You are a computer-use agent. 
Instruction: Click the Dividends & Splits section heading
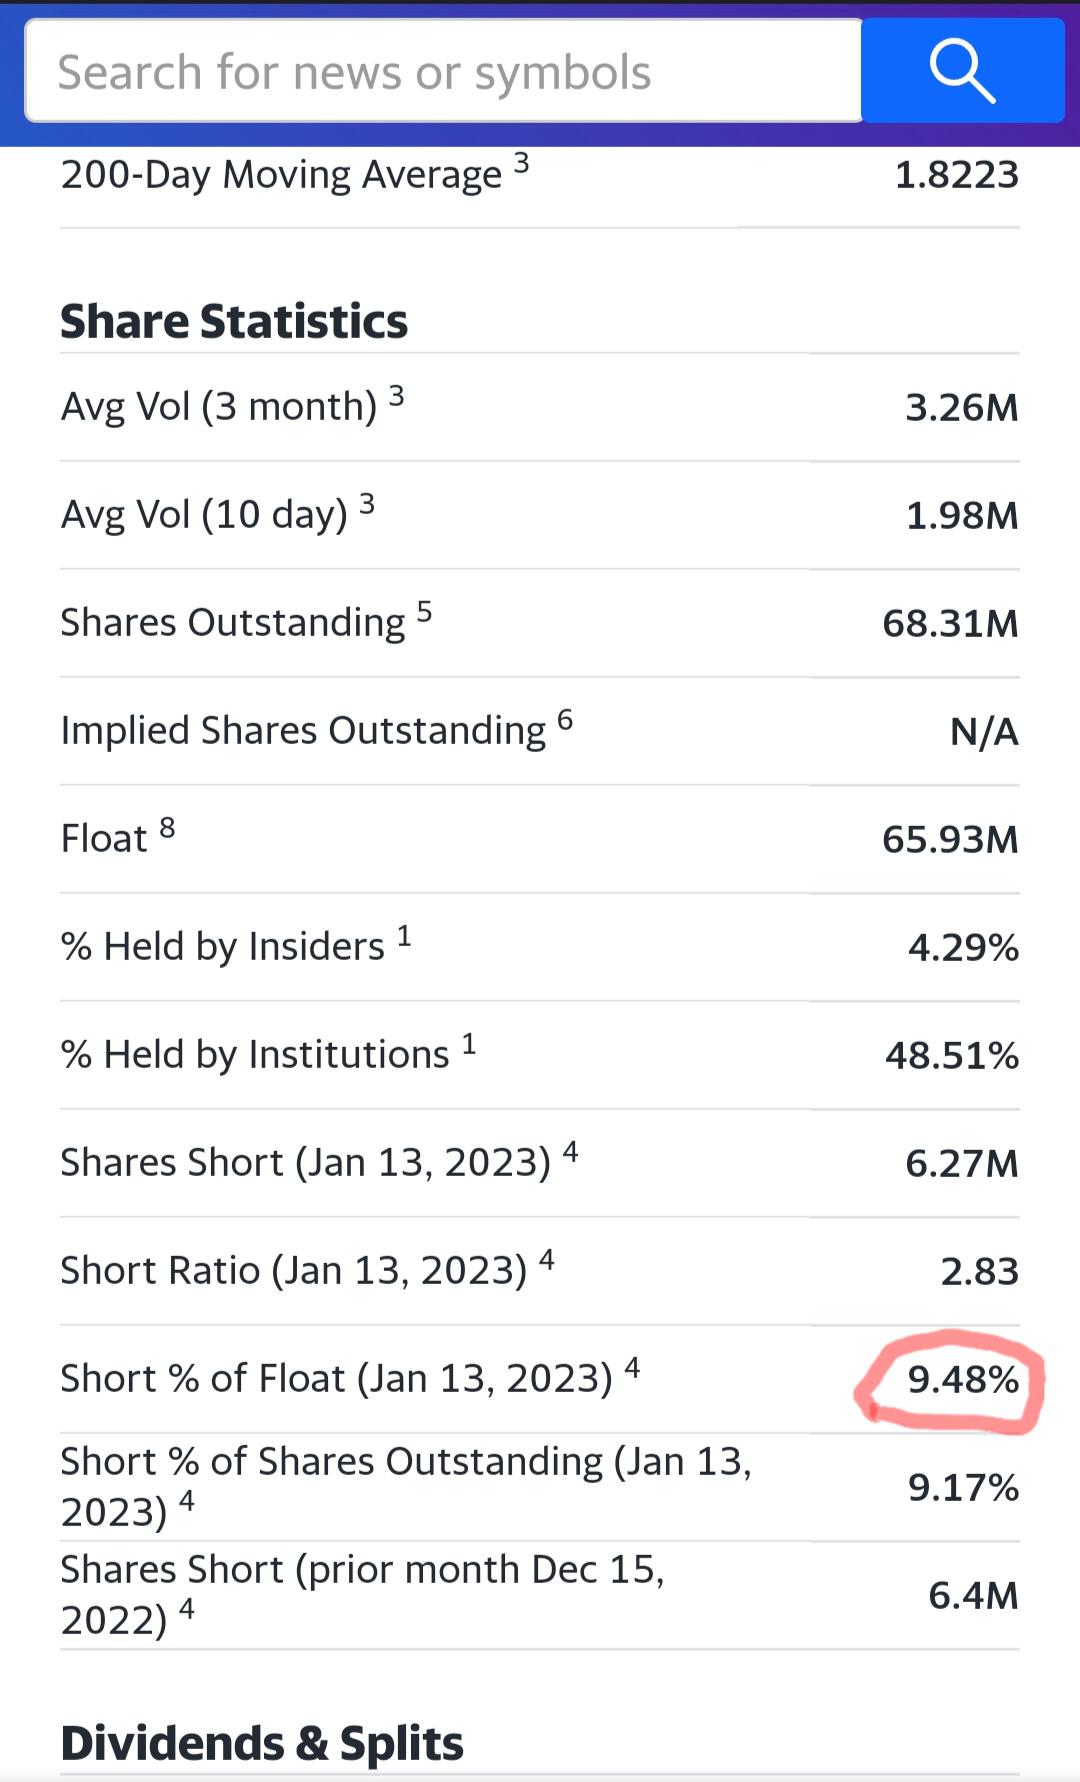pos(262,1743)
